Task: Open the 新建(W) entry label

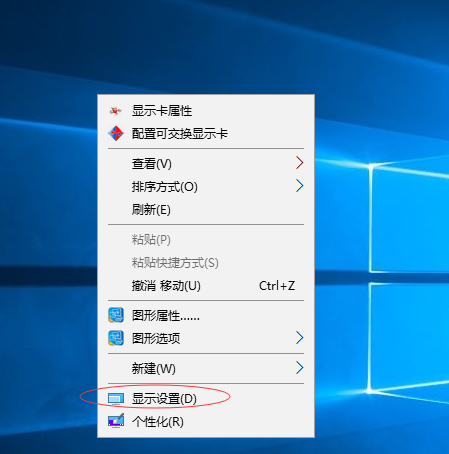Action: (x=154, y=368)
